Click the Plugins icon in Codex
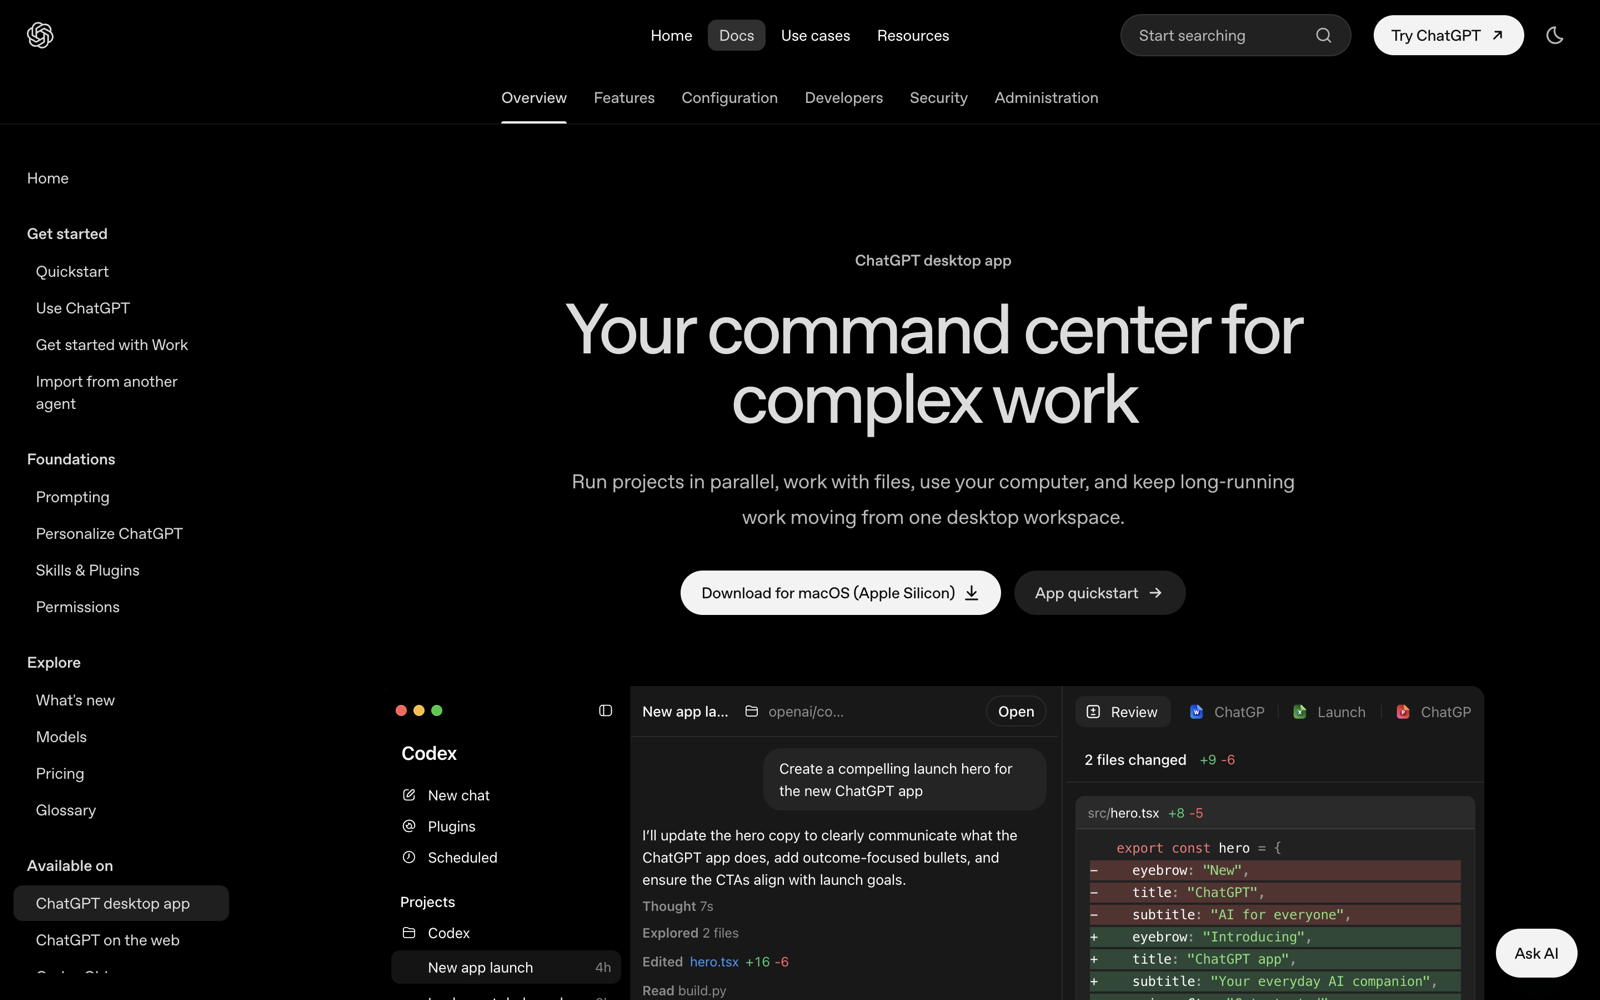Image resolution: width=1600 pixels, height=1000 pixels. 409,826
